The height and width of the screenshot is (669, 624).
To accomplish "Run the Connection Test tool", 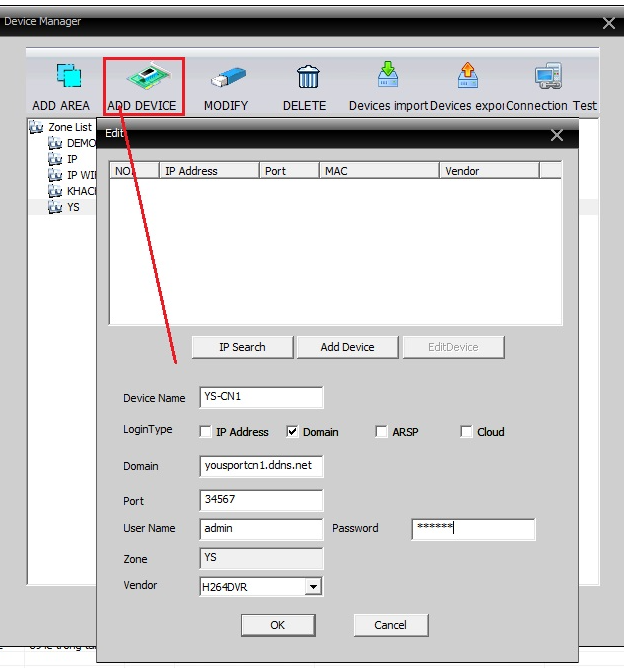I will [x=548, y=78].
